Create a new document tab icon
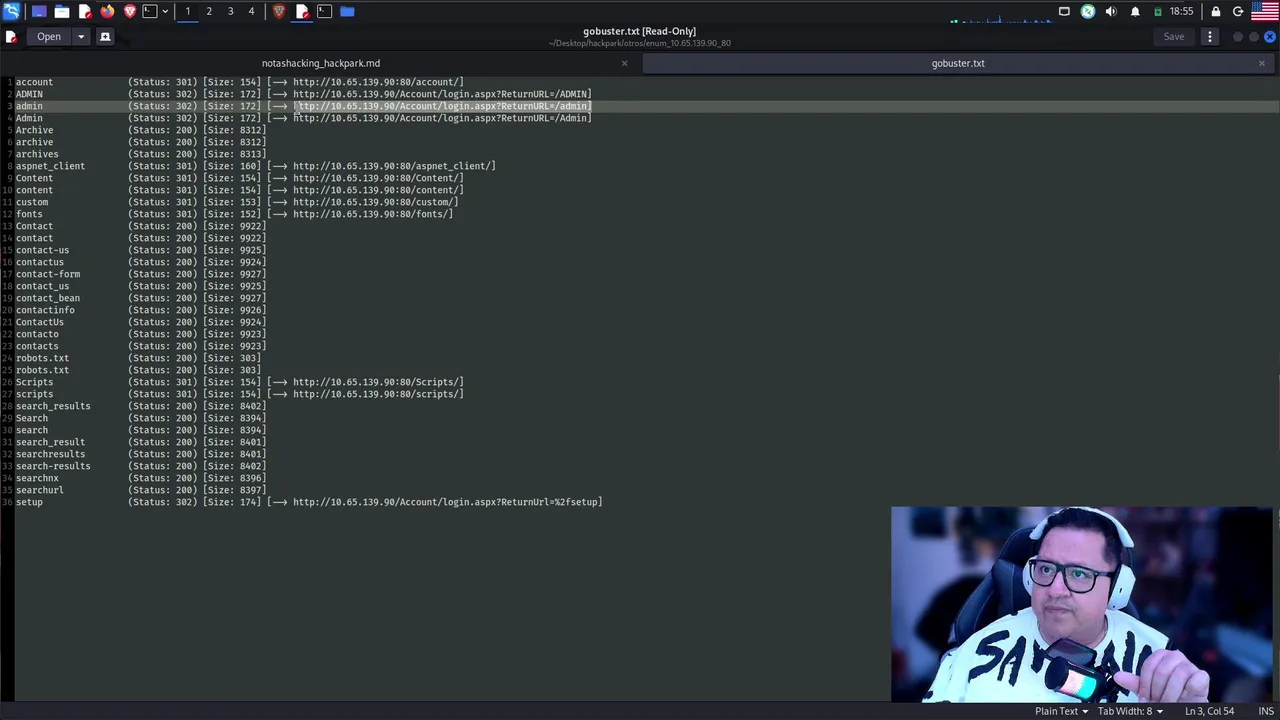The image size is (1280, 720). pyautogui.click(x=105, y=37)
